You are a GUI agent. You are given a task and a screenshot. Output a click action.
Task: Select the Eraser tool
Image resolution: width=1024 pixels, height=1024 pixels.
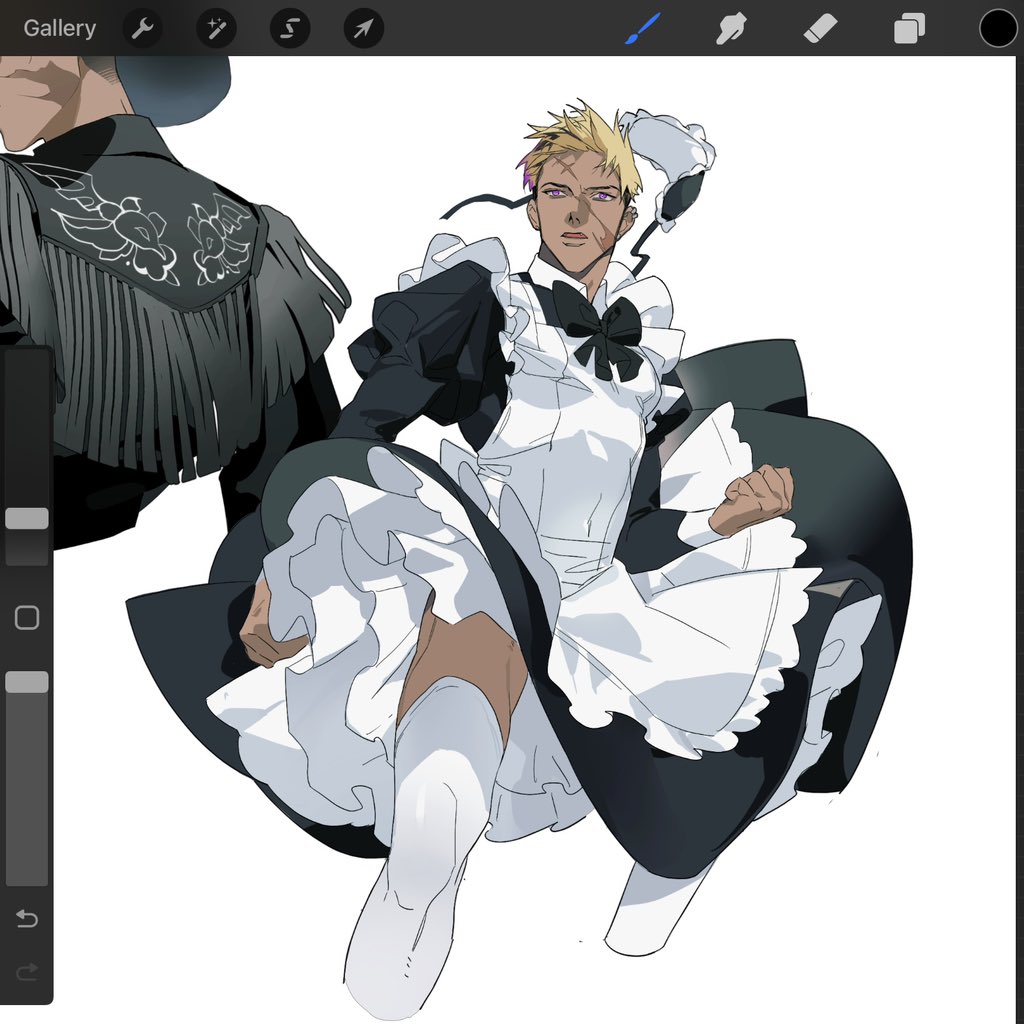point(820,29)
